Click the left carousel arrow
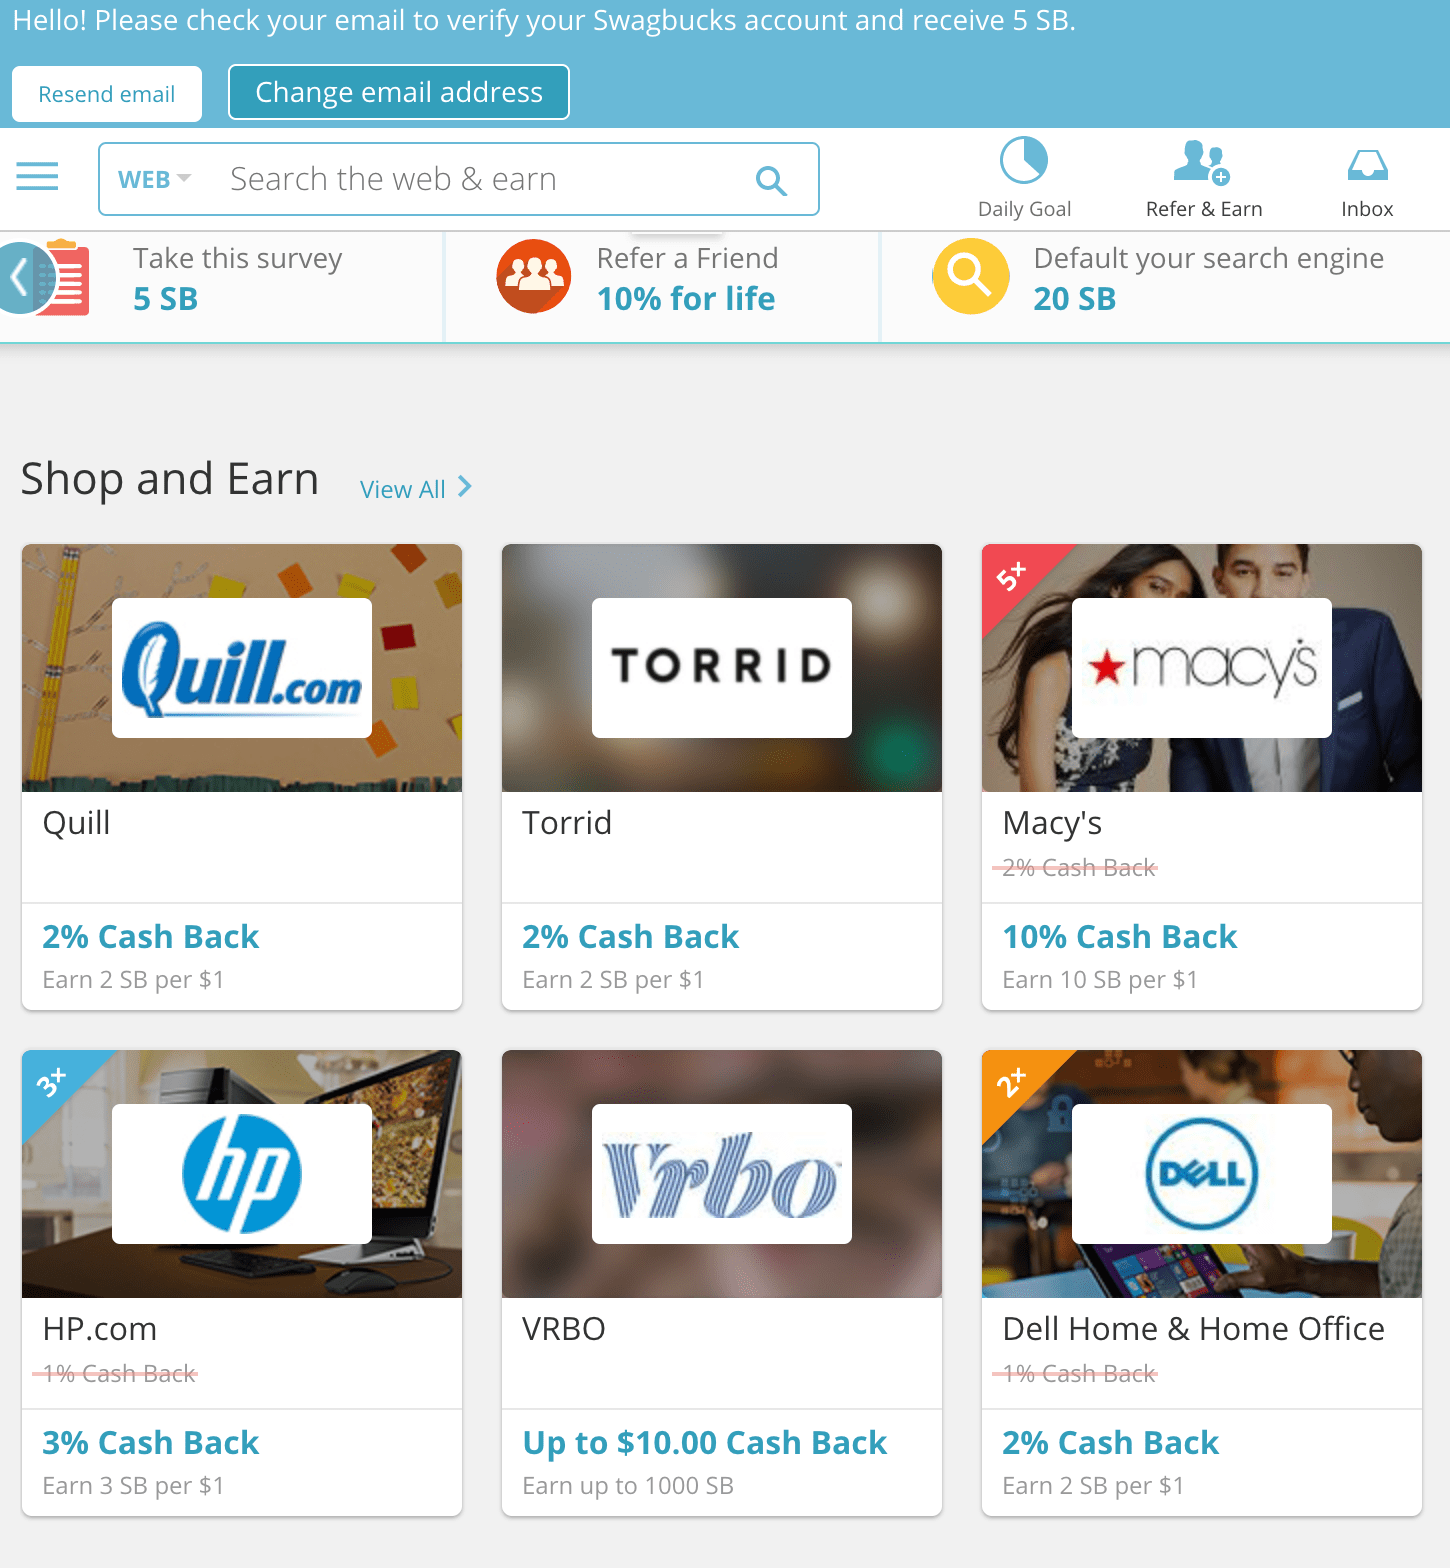The height and width of the screenshot is (1568, 1450). [x=18, y=277]
